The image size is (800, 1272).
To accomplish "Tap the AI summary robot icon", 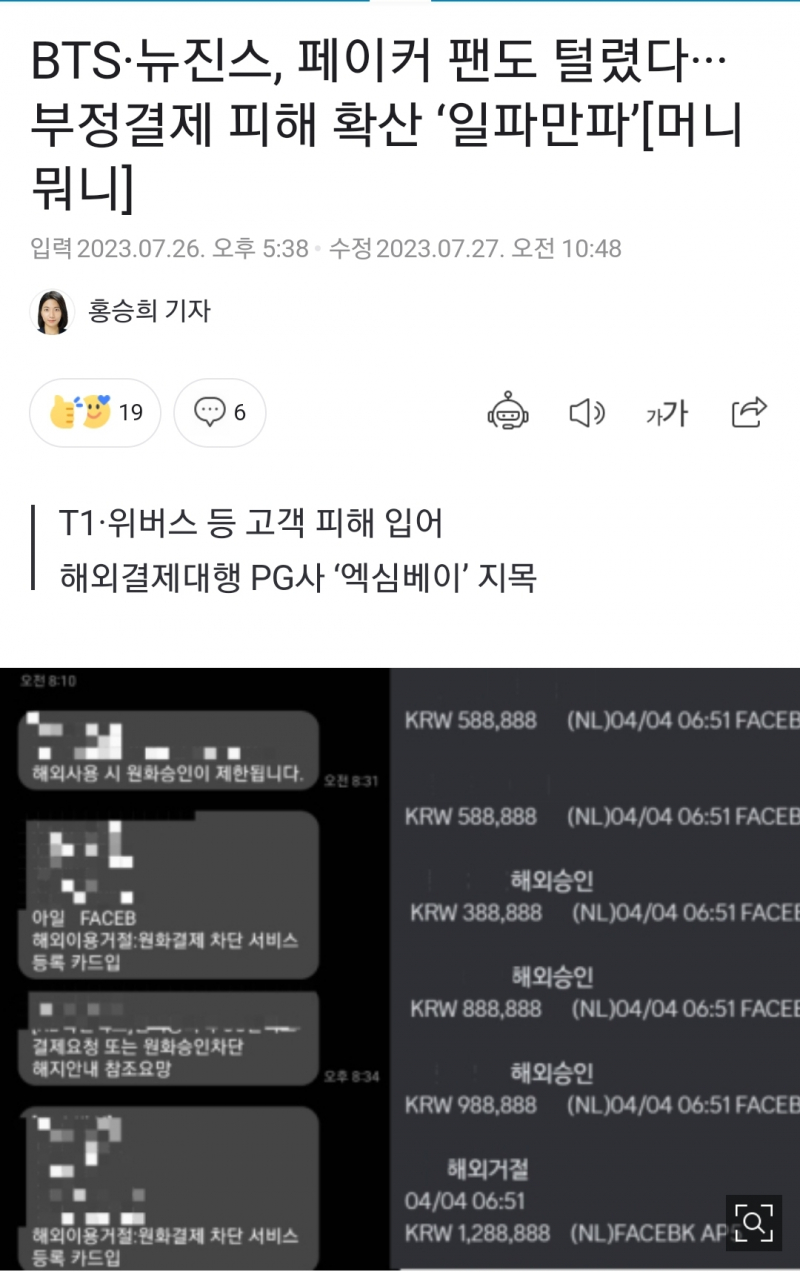I will [508, 412].
